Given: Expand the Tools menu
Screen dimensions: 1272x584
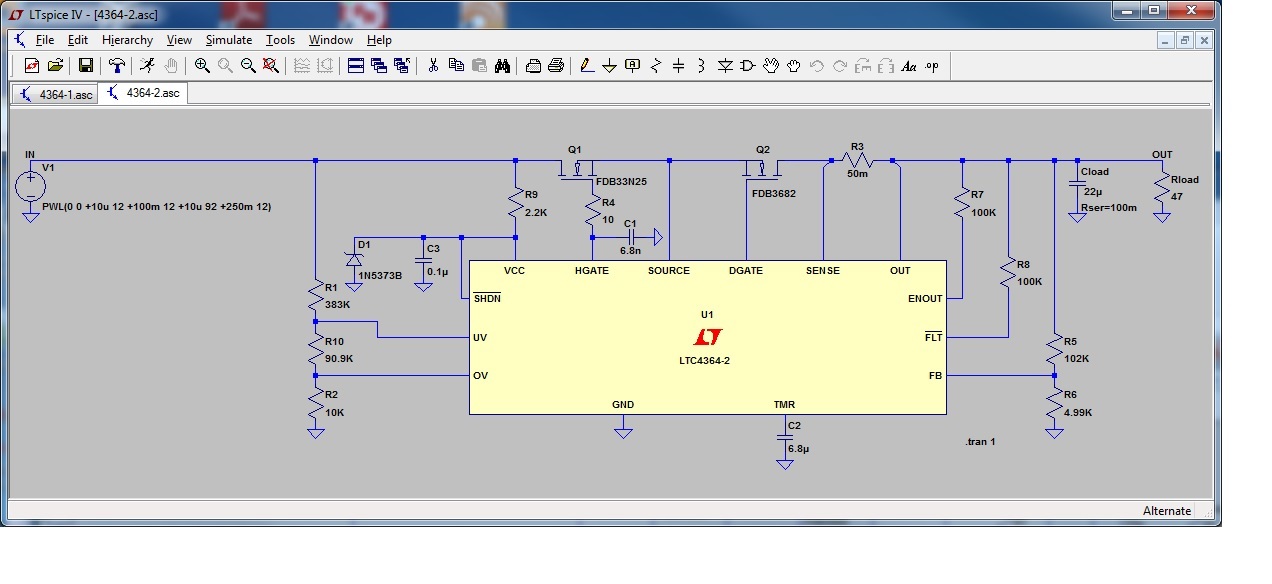Looking at the screenshot, I should pyautogui.click(x=280, y=40).
